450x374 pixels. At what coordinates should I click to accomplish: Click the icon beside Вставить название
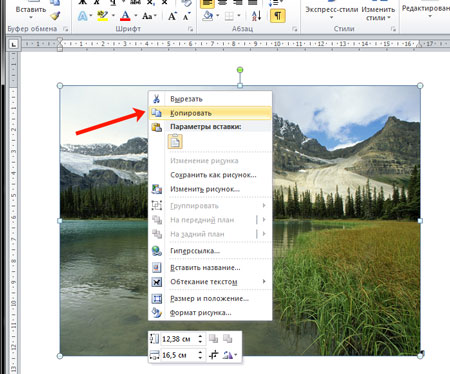coord(157,267)
